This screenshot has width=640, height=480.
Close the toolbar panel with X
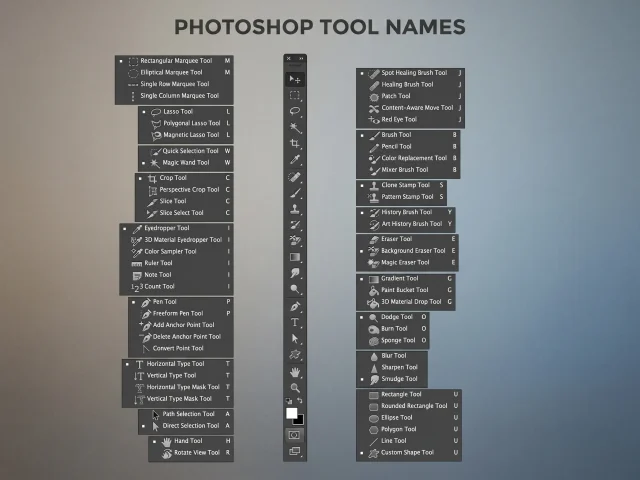pyautogui.click(x=289, y=58)
